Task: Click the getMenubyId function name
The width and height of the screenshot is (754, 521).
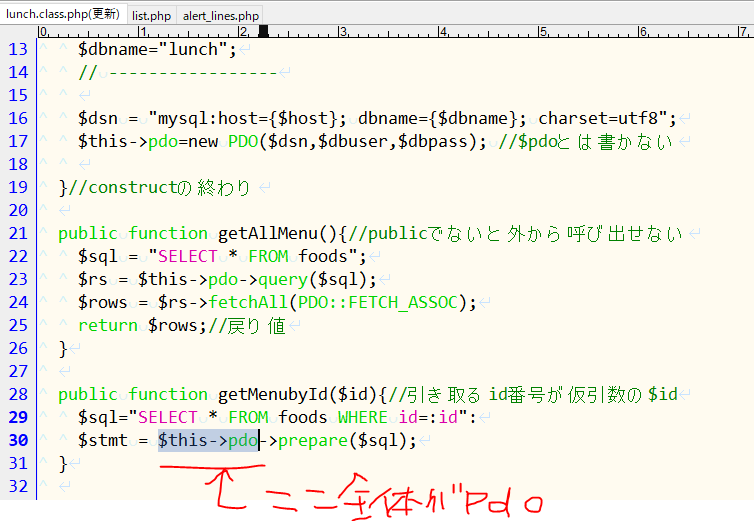Action: (x=273, y=394)
